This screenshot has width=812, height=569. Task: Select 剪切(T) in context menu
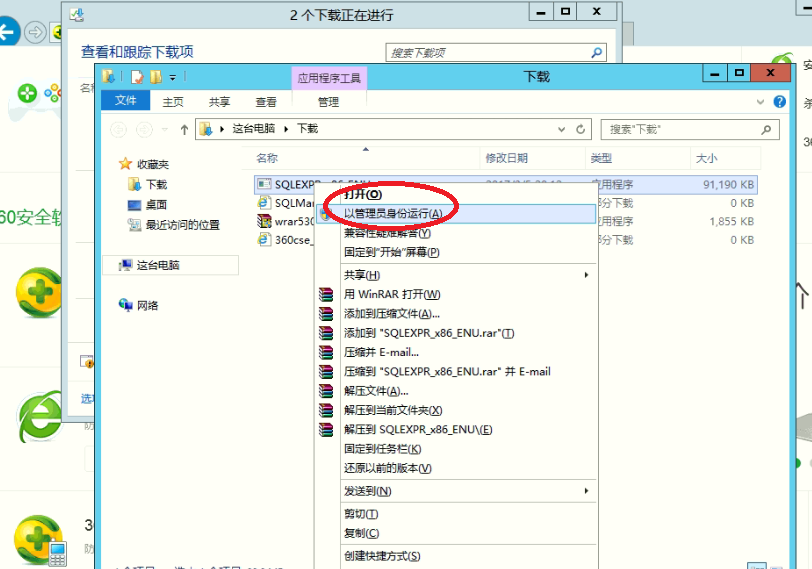361,514
